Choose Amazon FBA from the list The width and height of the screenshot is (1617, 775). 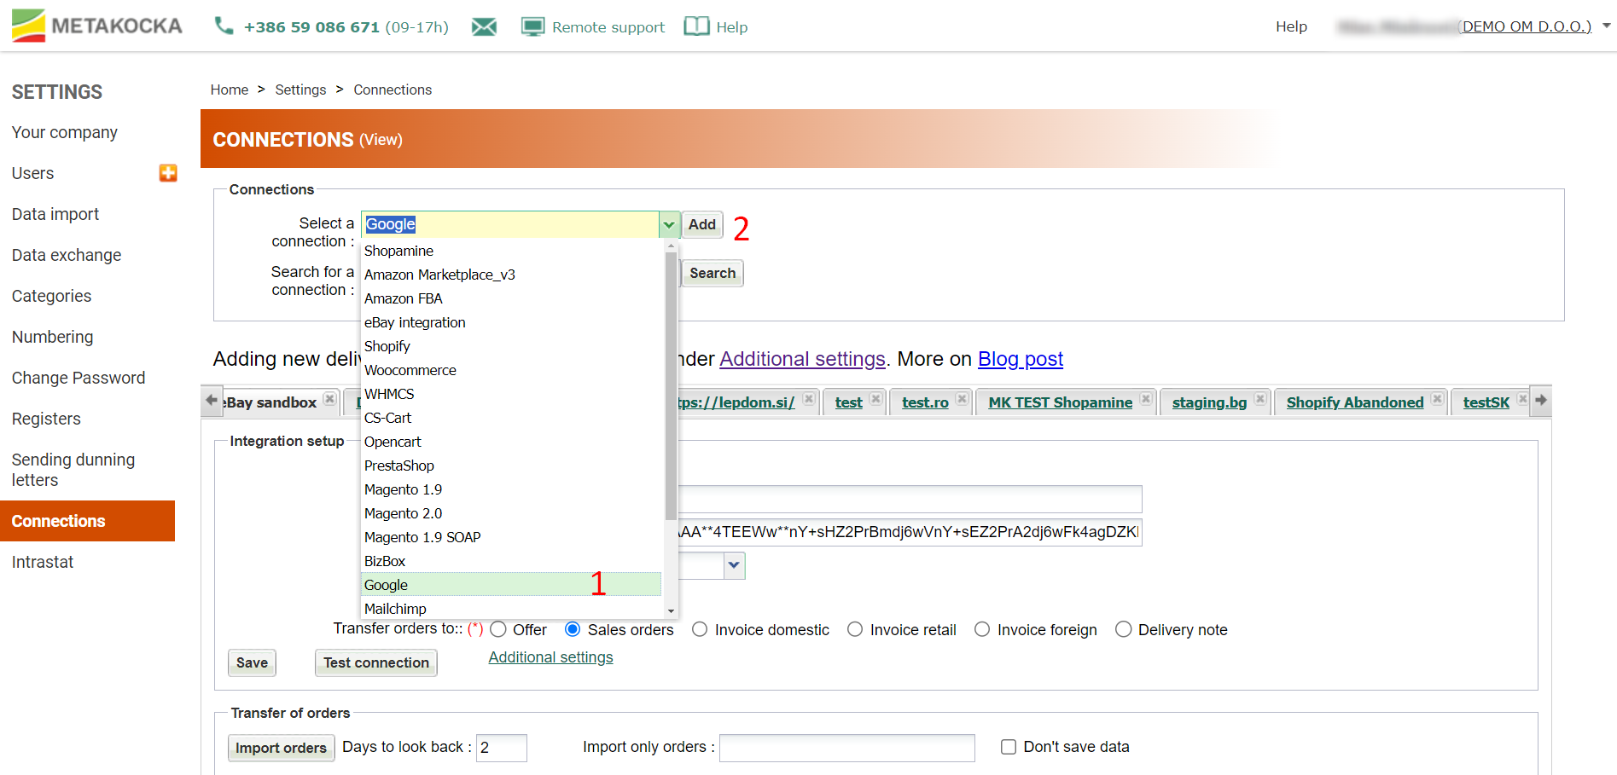click(512, 299)
